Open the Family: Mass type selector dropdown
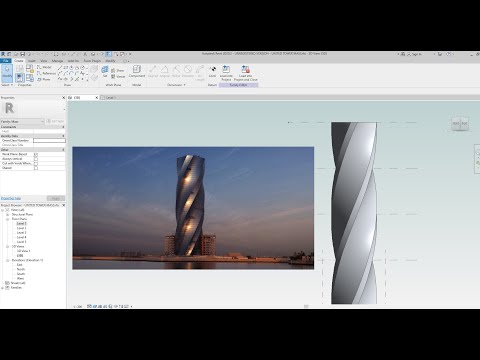Viewport: 480px width, 360px height. click(22, 121)
